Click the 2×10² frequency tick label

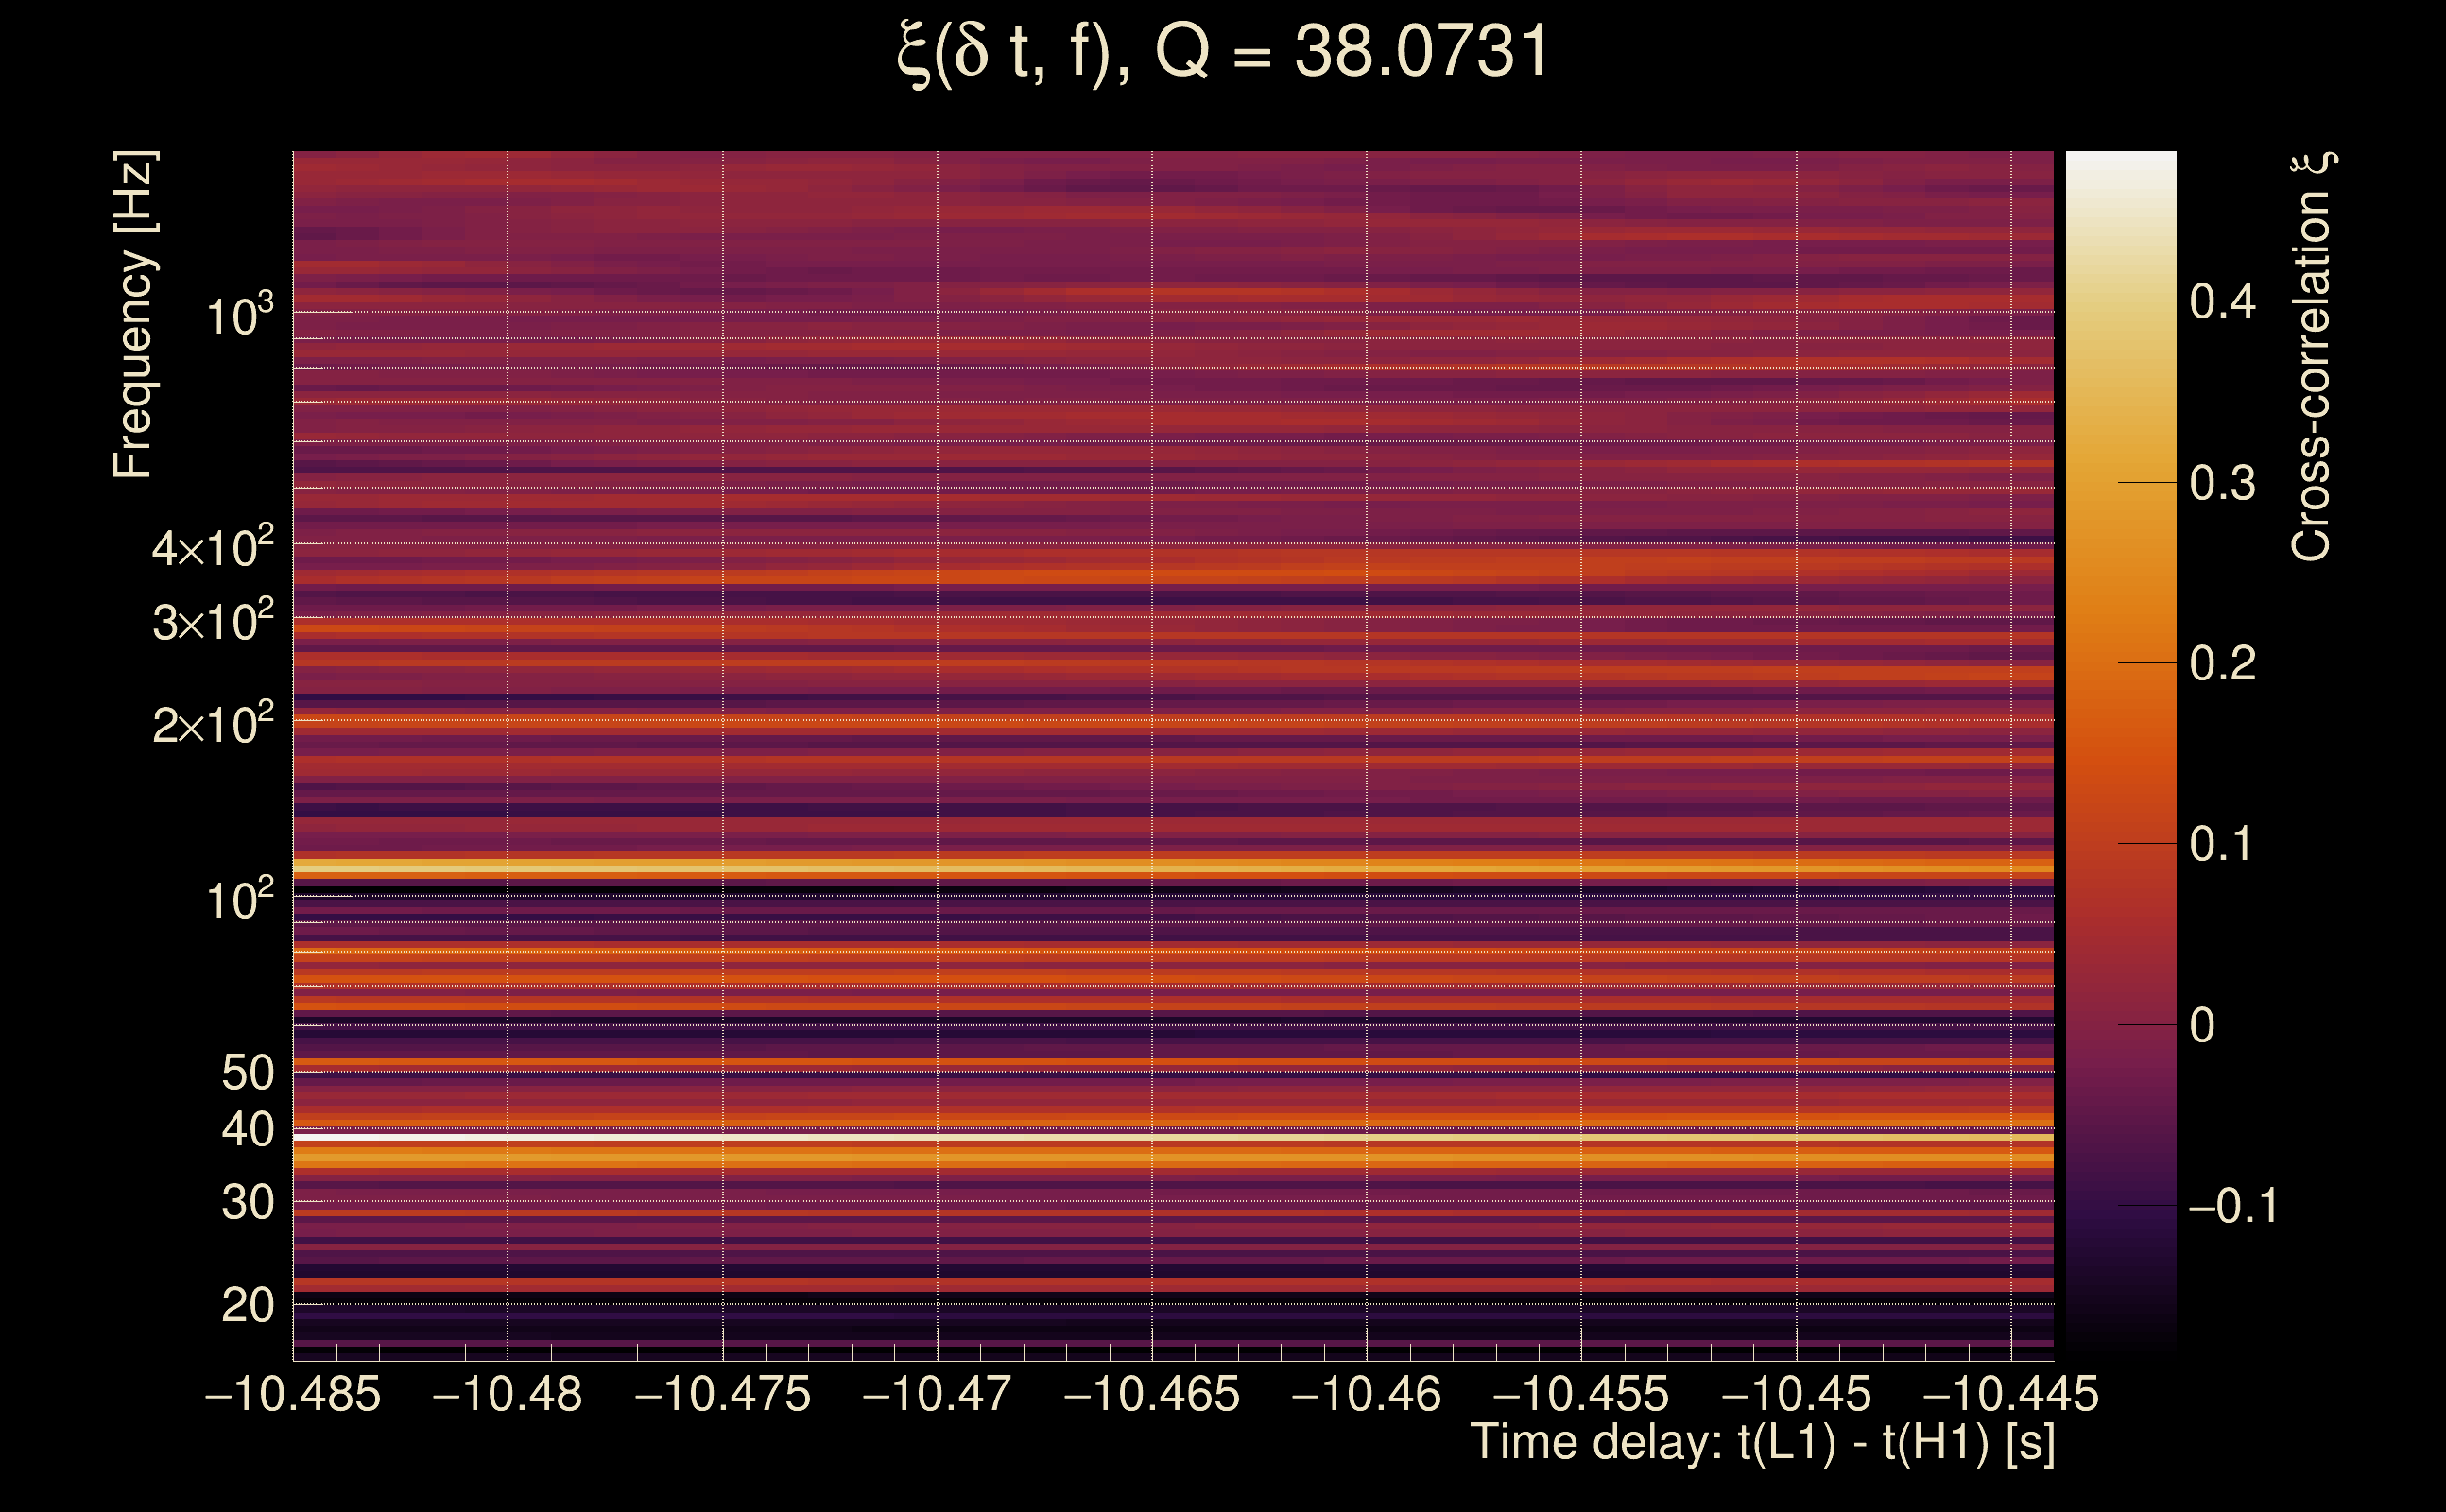click(x=212, y=724)
